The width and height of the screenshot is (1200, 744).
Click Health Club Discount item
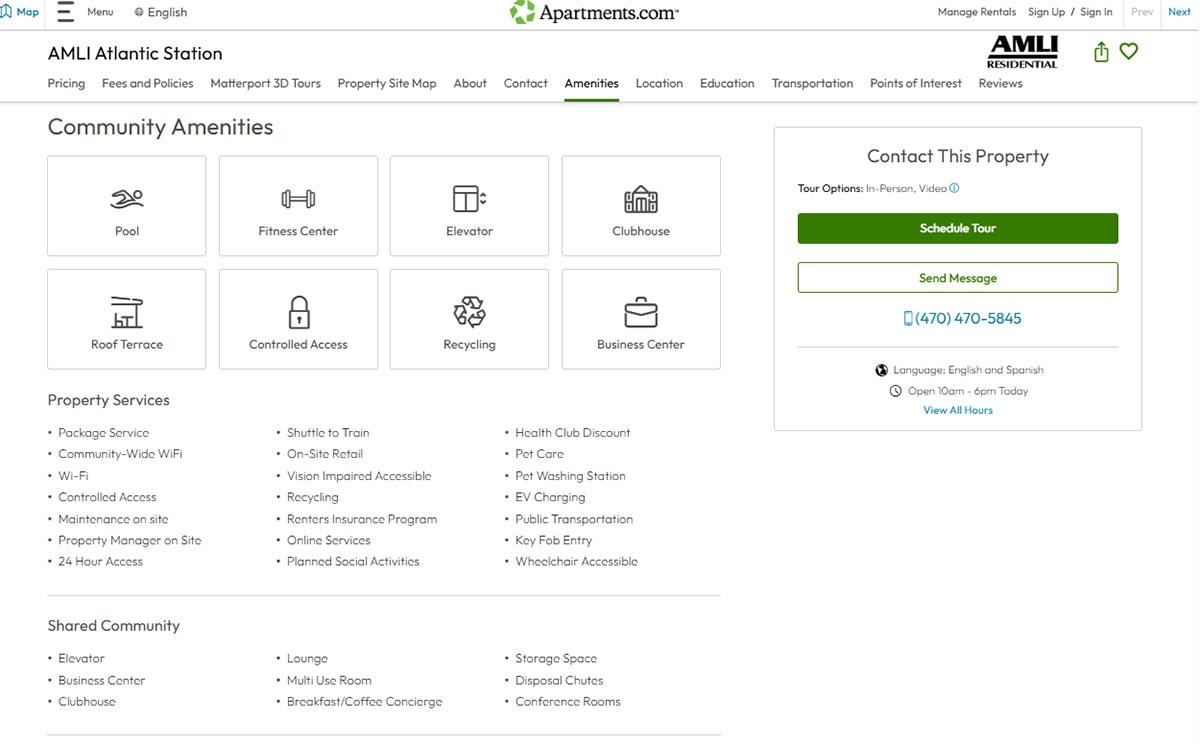(x=573, y=433)
